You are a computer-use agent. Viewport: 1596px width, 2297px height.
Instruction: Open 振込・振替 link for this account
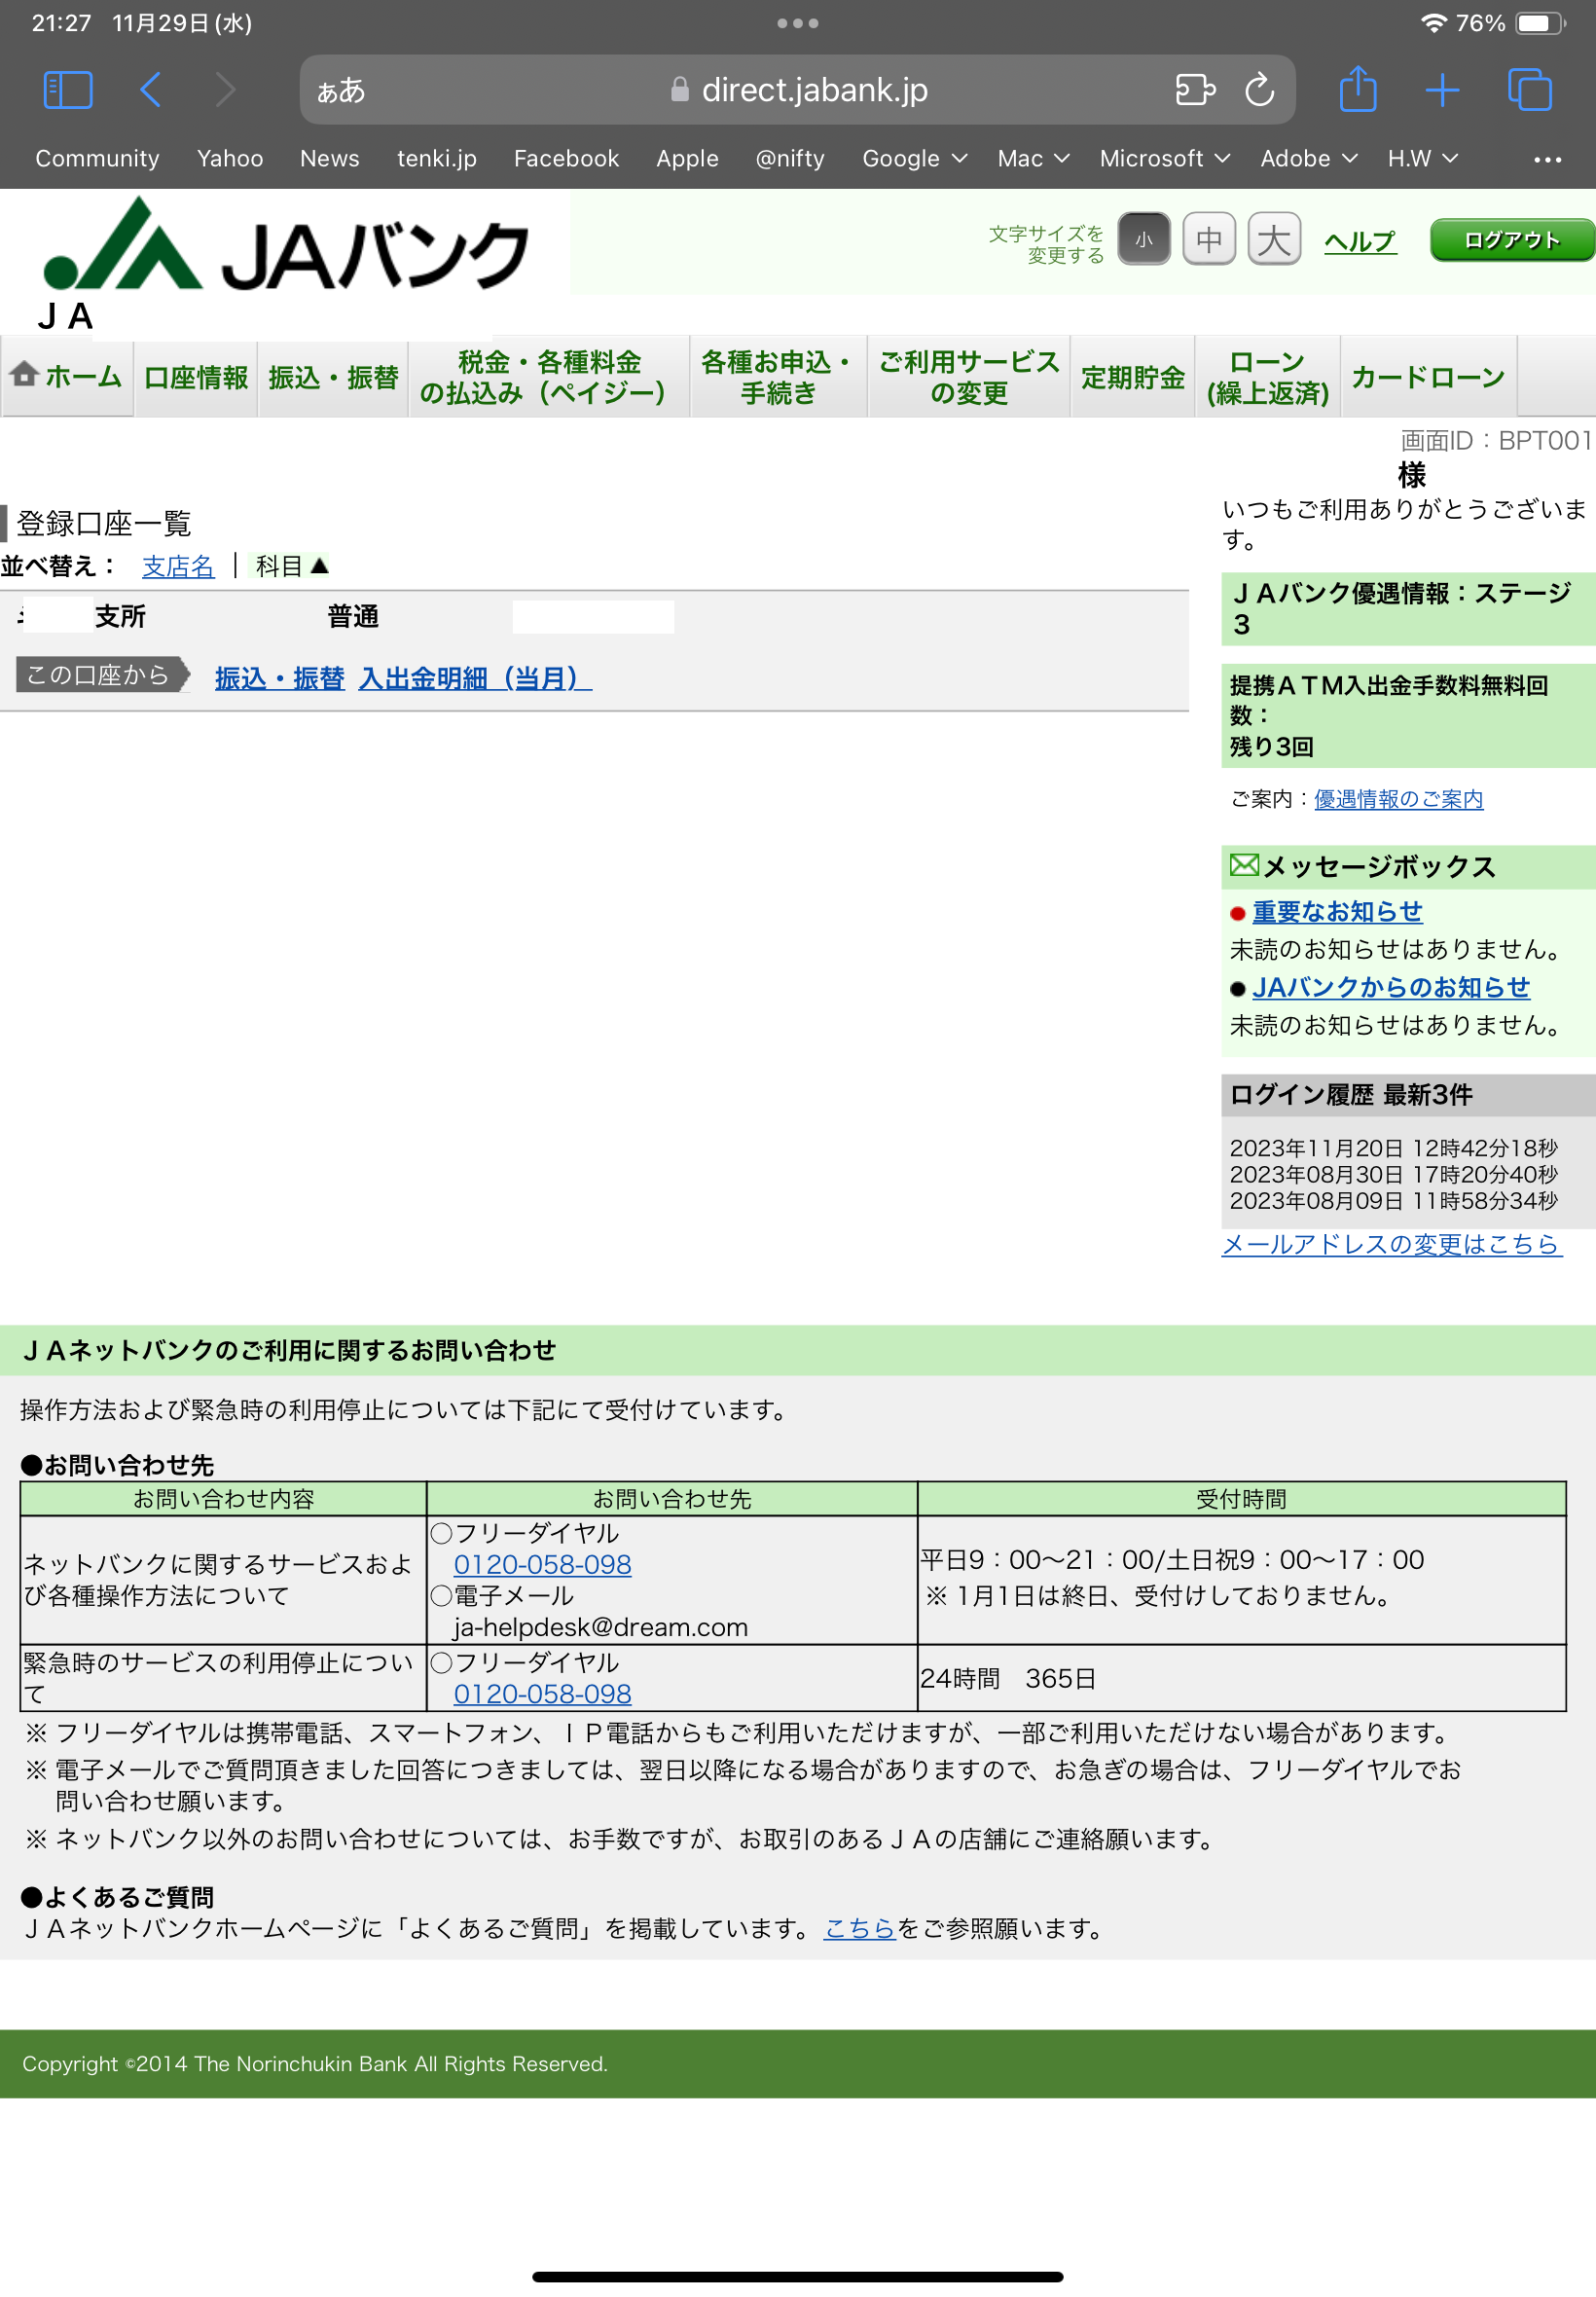pyautogui.click(x=279, y=678)
